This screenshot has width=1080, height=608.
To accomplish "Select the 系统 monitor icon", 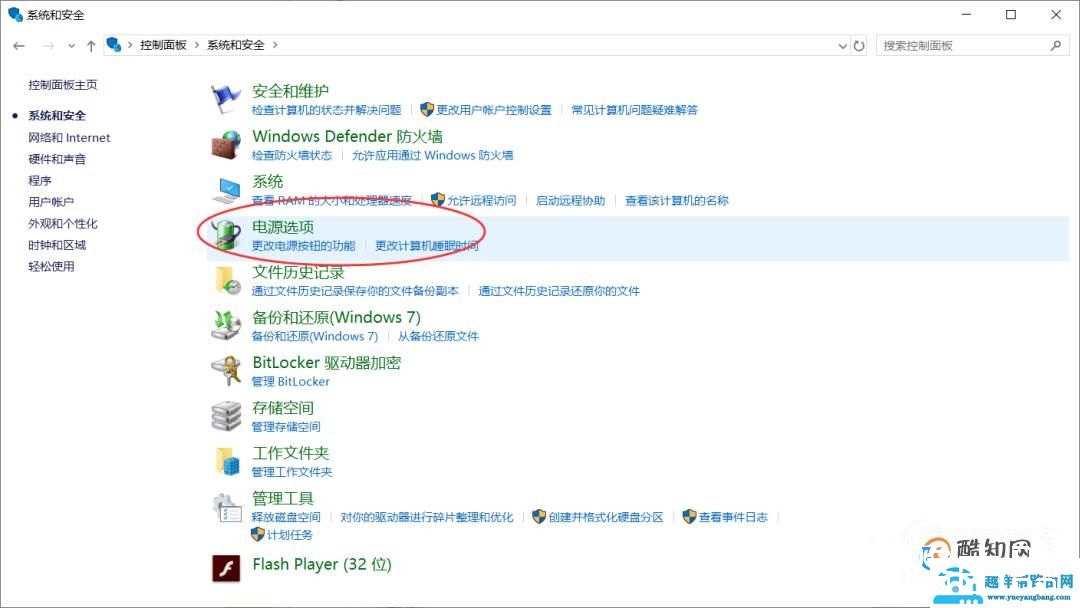I will pos(226,188).
